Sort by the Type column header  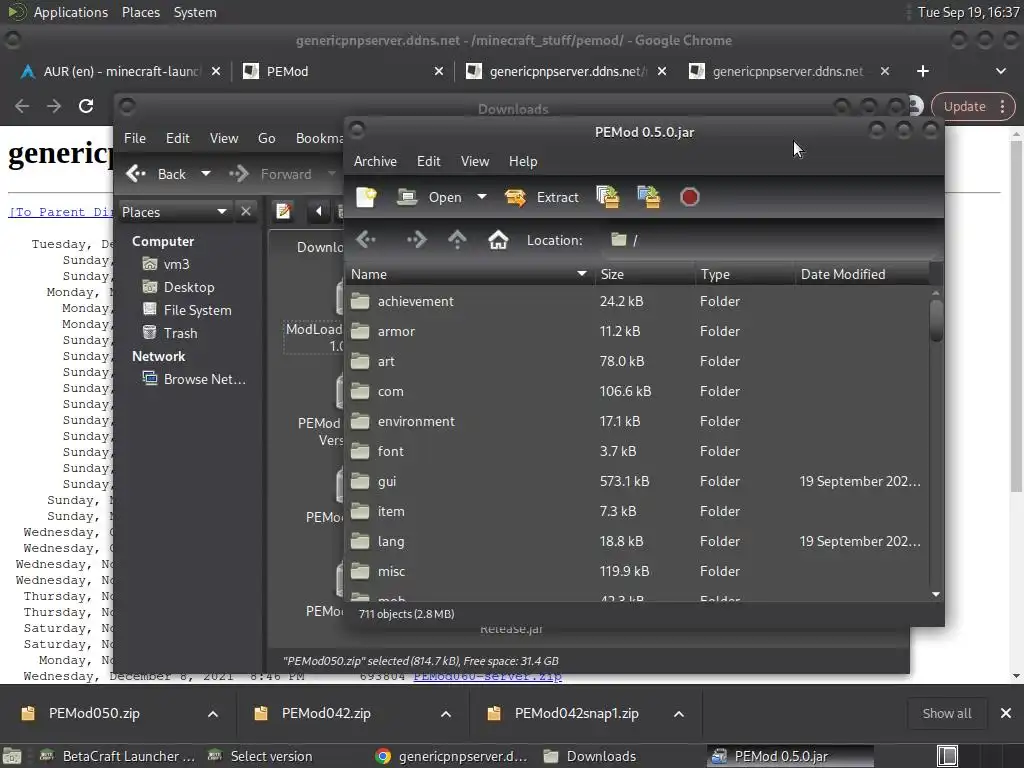tap(745, 274)
